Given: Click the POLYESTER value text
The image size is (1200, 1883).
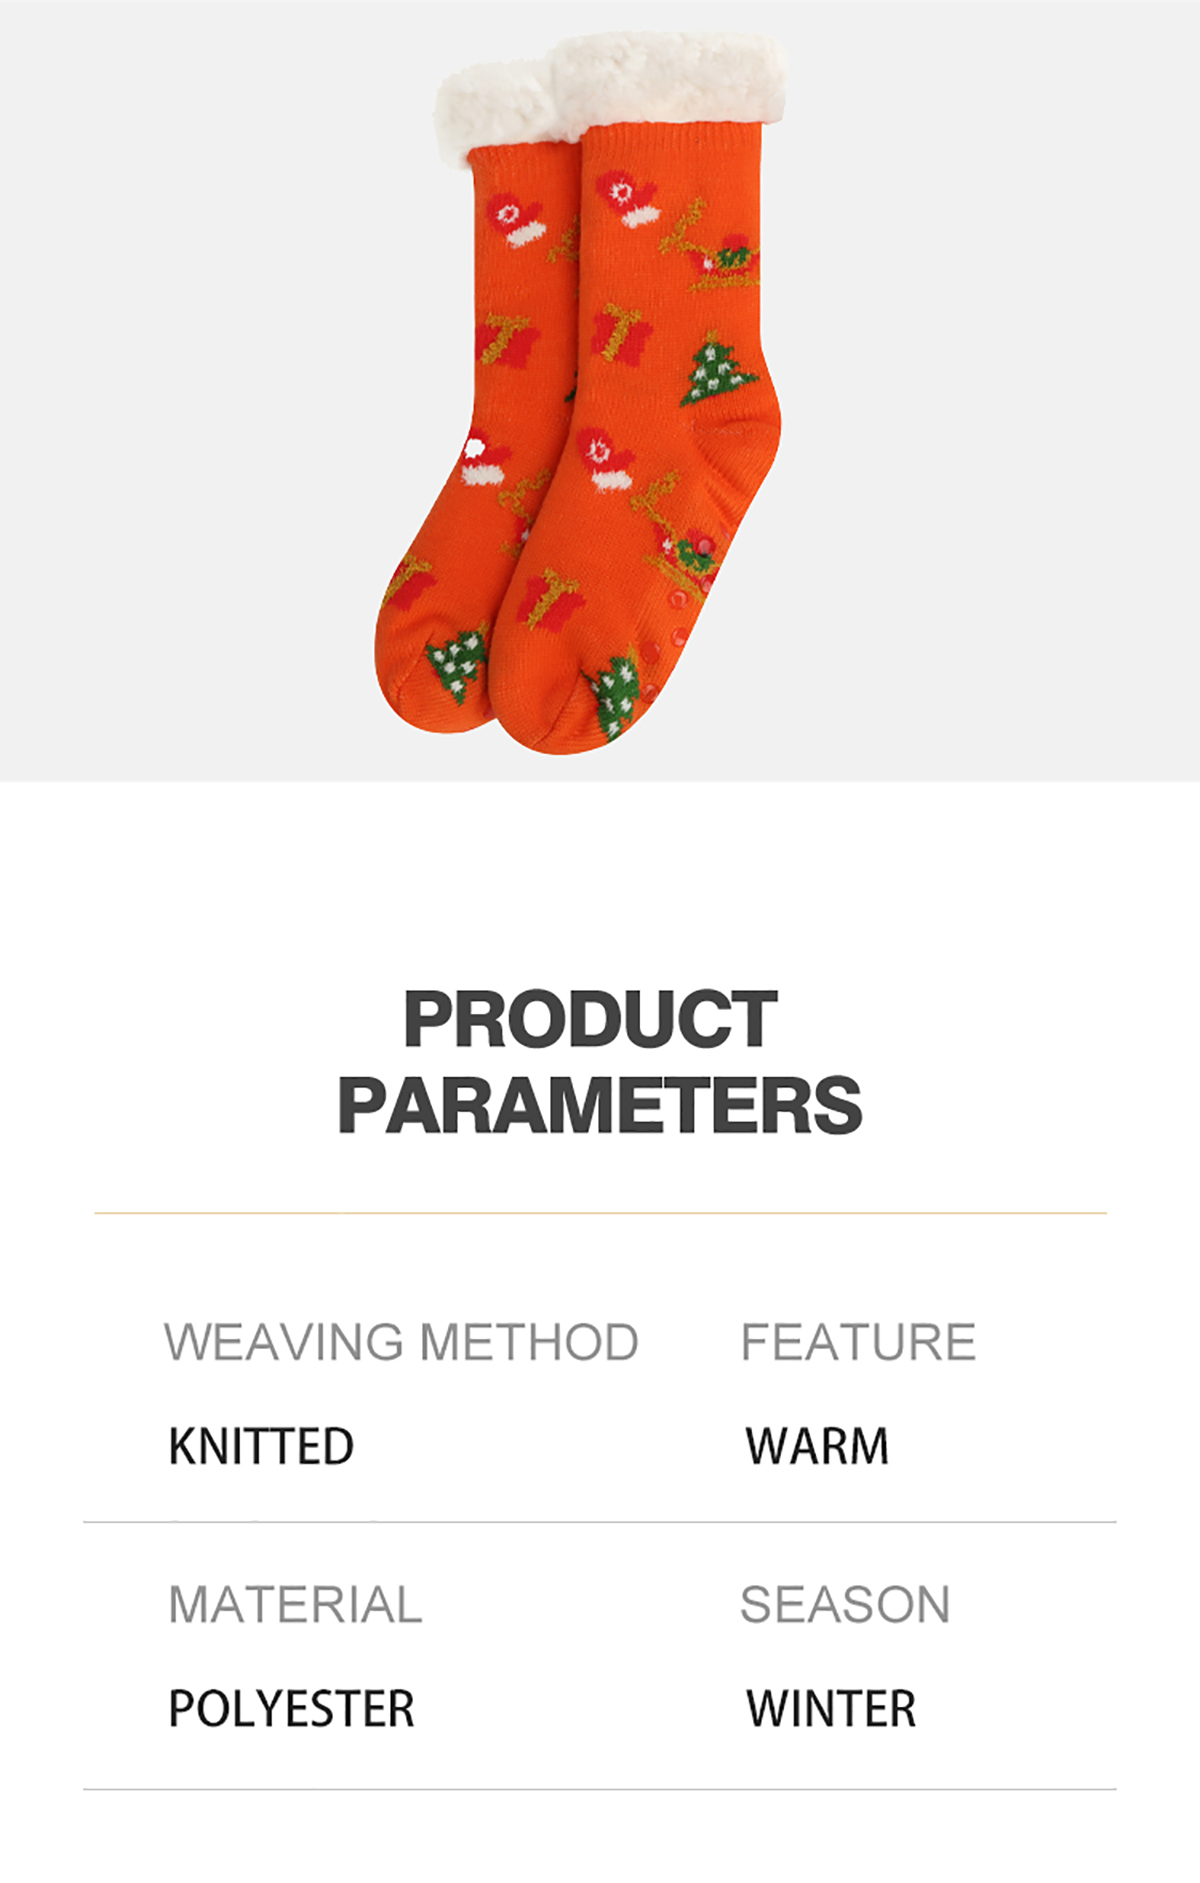Looking at the screenshot, I should [x=291, y=1709].
